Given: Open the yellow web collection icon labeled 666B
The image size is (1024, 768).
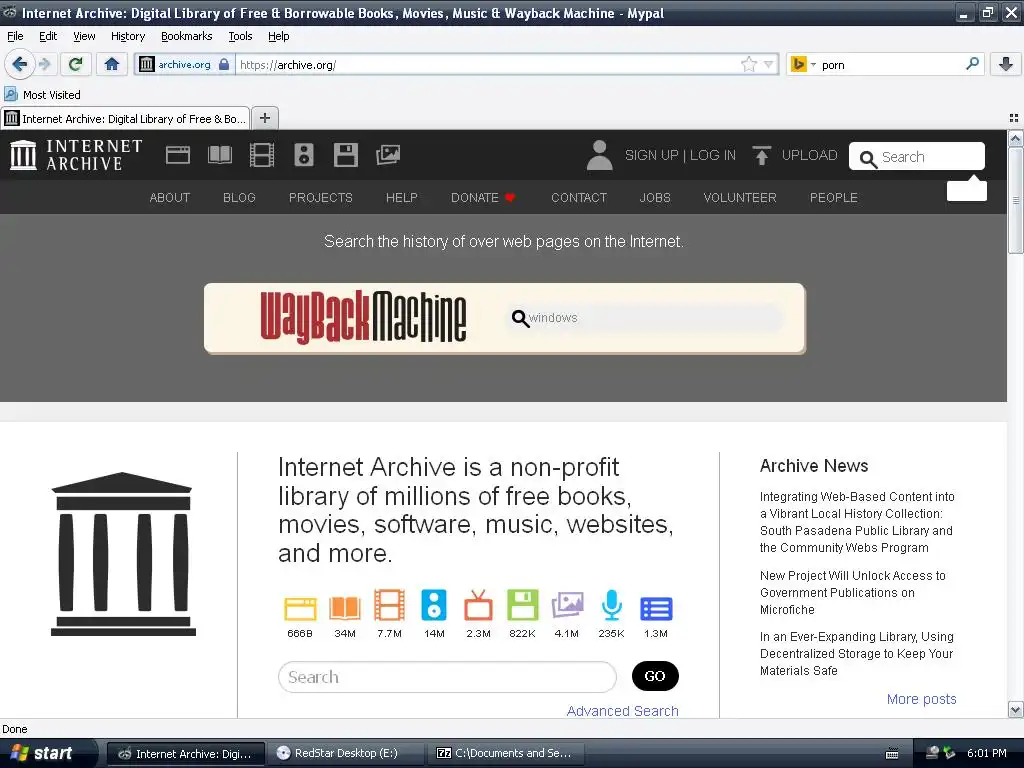Looking at the screenshot, I should coord(300,608).
